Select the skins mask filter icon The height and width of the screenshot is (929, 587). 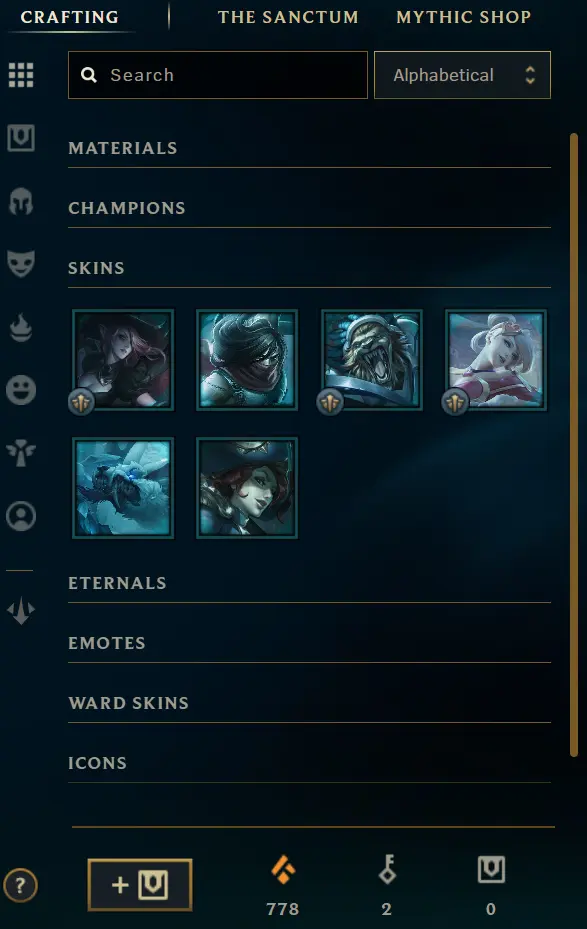click(x=21, y=264)
